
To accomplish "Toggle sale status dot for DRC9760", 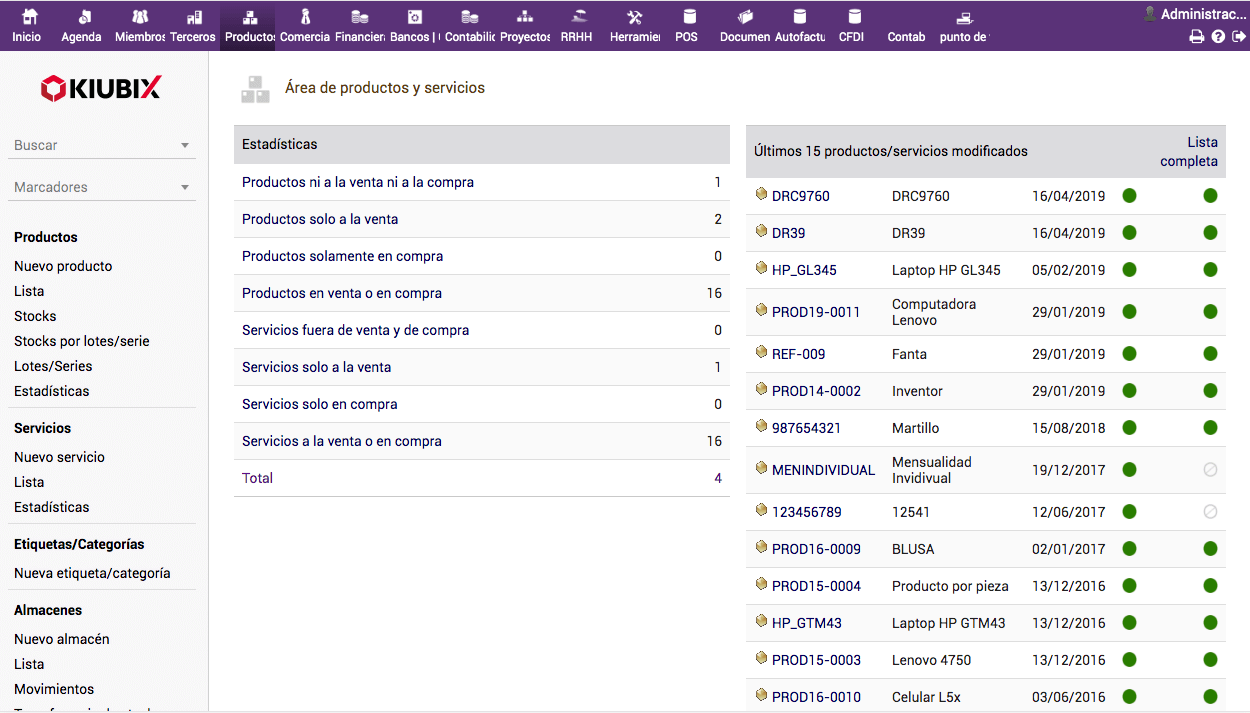I will pyautogui.click(x=1129, y=196).
